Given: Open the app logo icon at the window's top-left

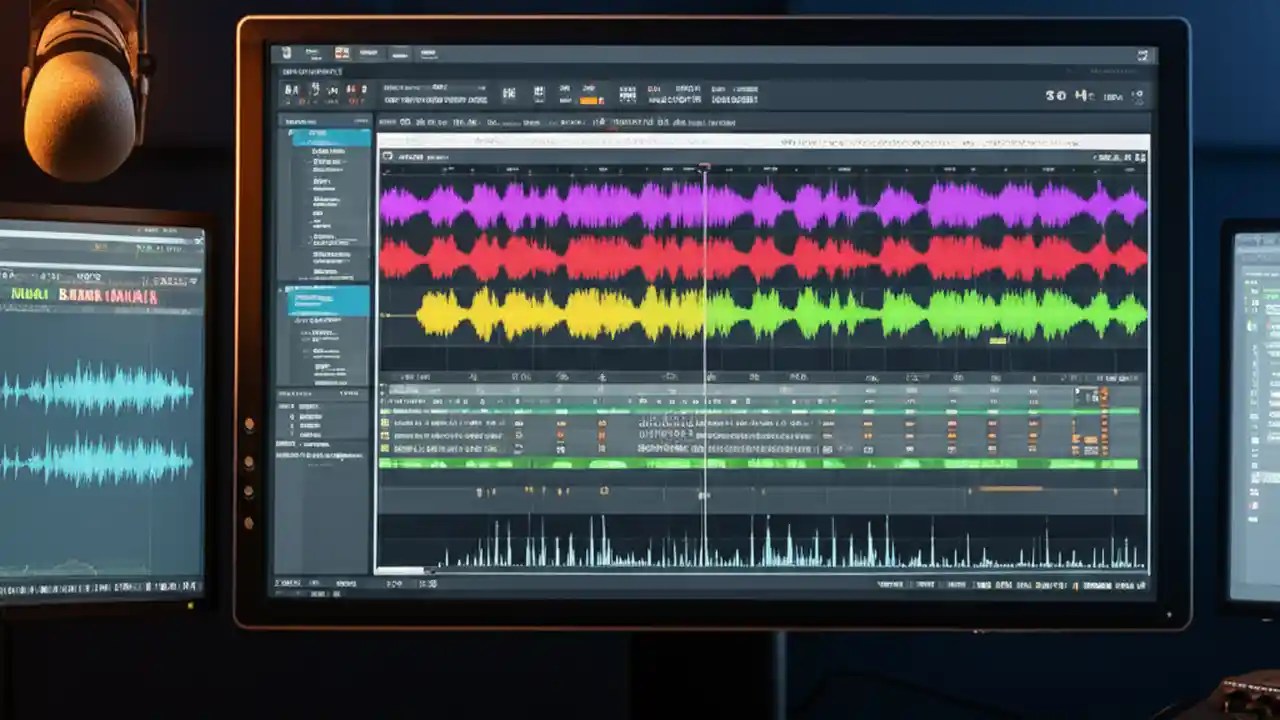Looking at the screenshot, I should [x=287, y=53].
